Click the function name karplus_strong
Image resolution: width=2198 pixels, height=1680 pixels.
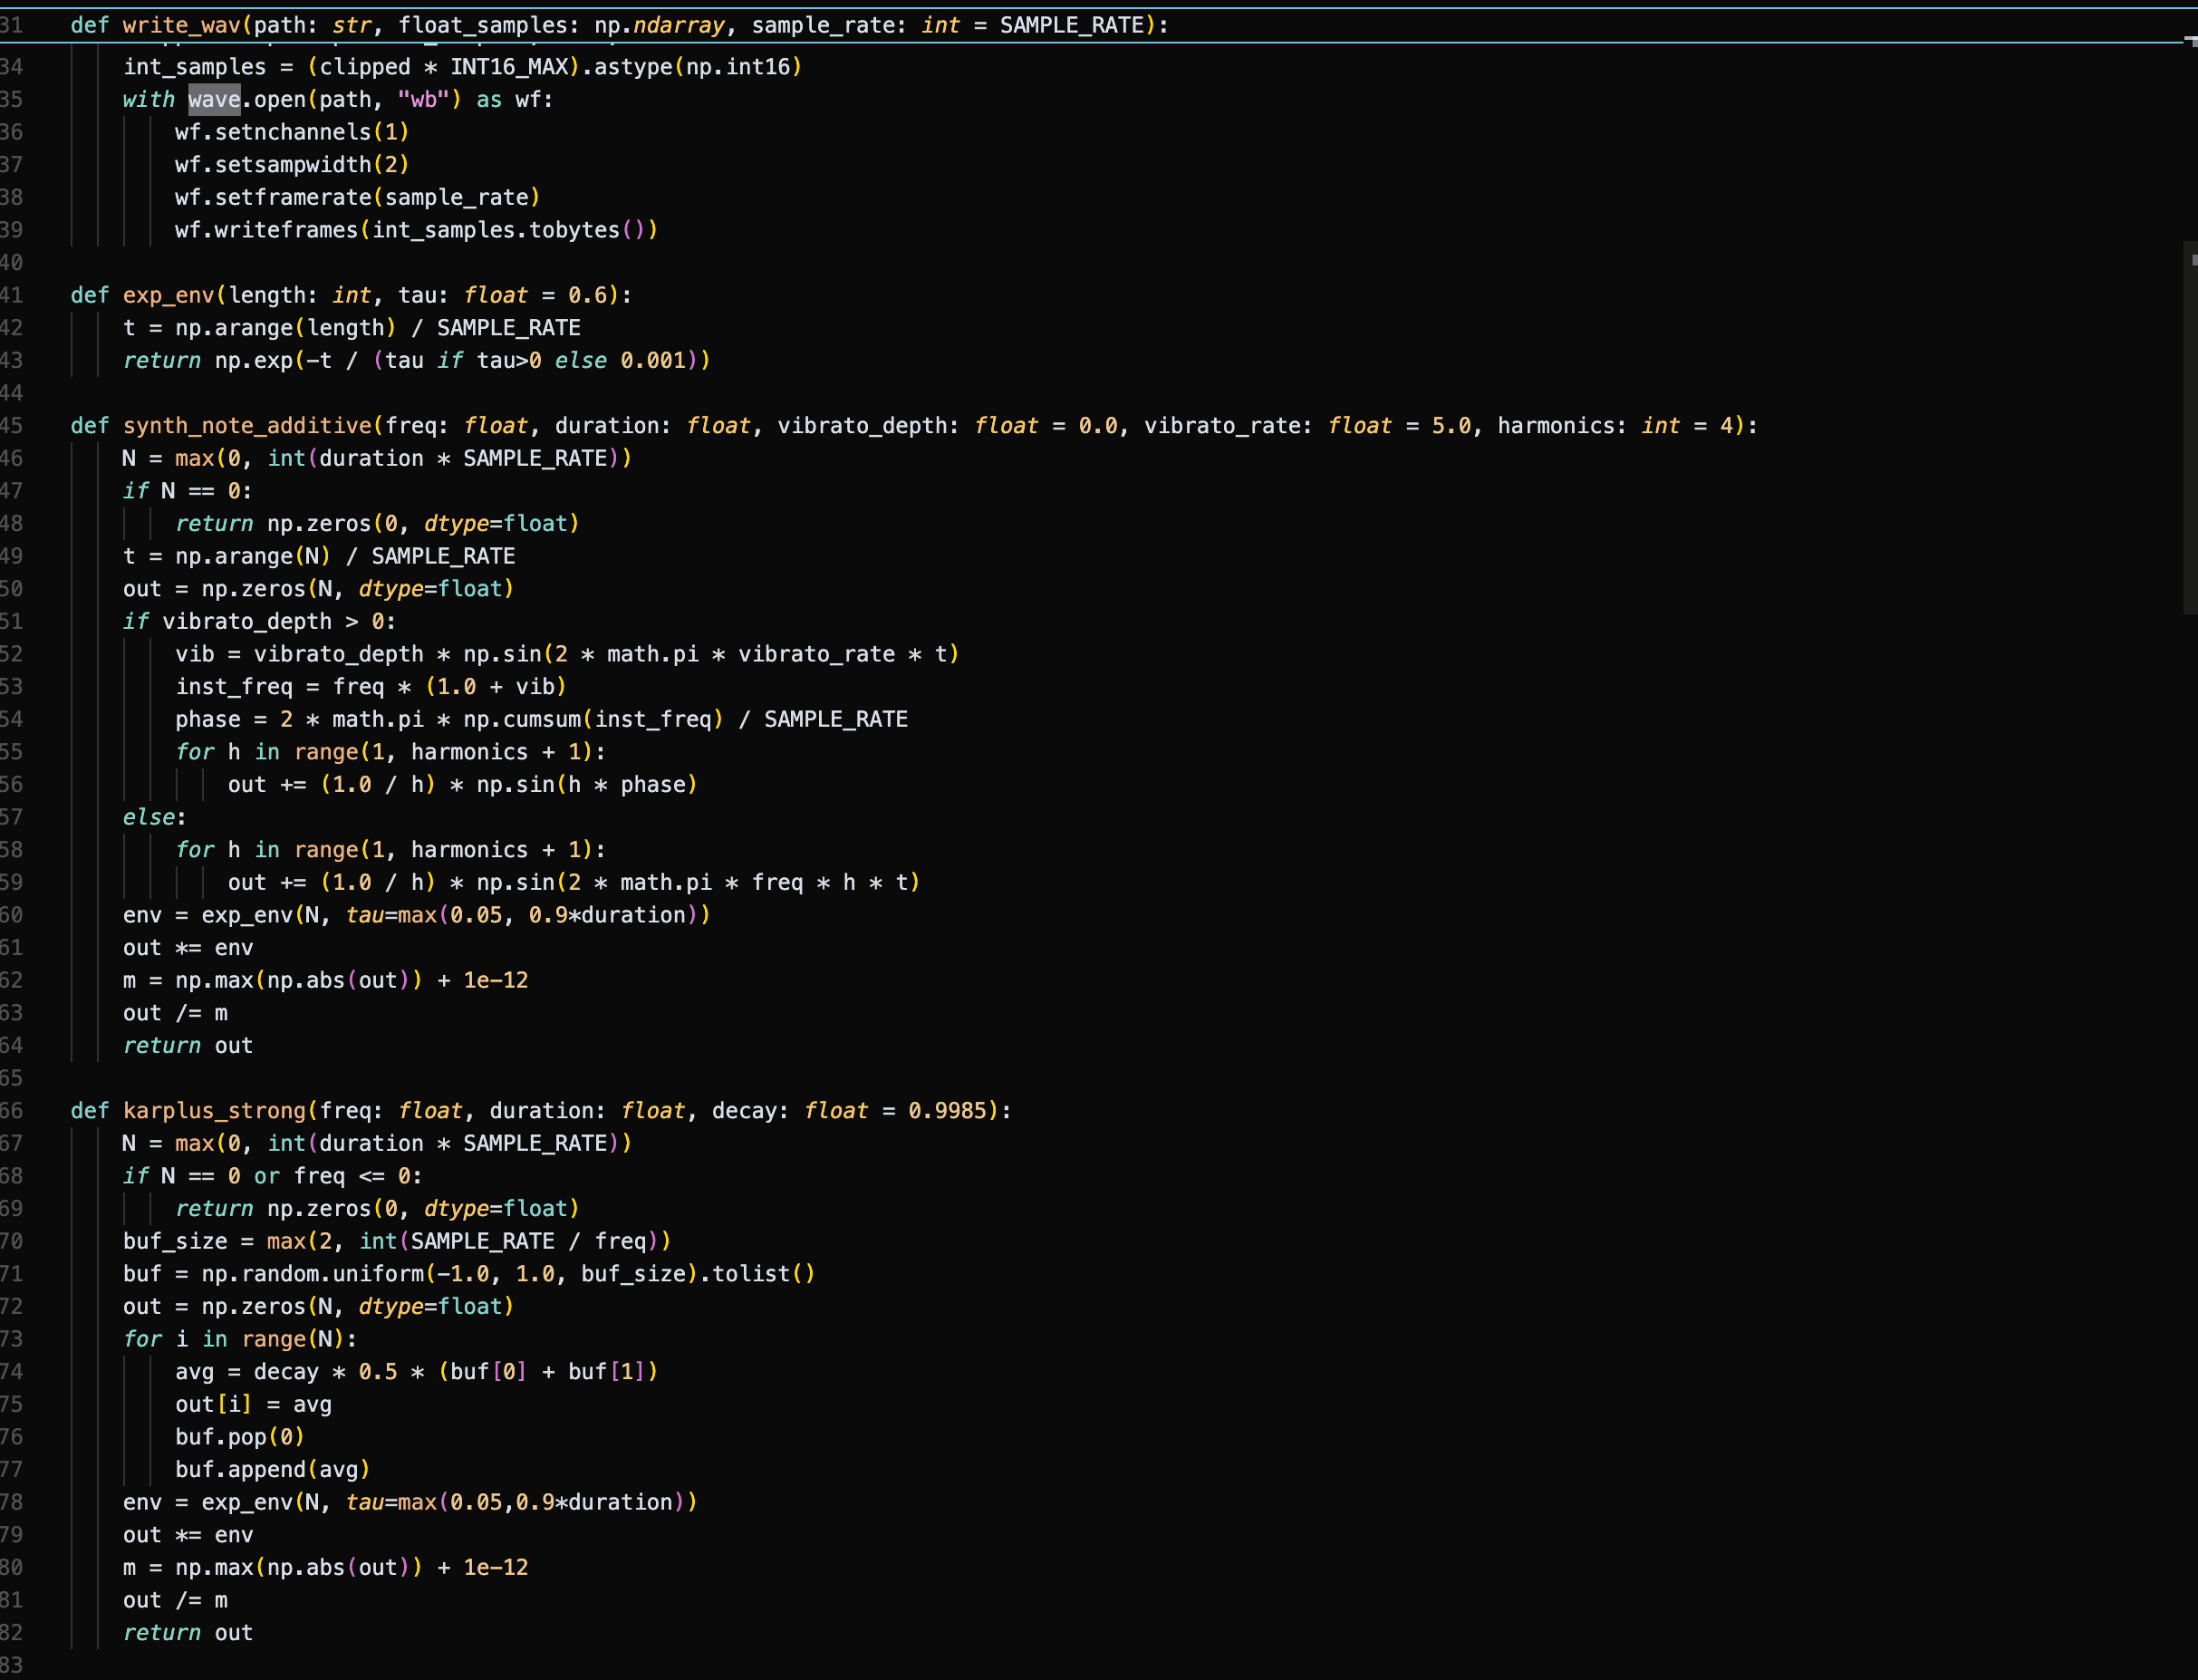(215, 1110)
